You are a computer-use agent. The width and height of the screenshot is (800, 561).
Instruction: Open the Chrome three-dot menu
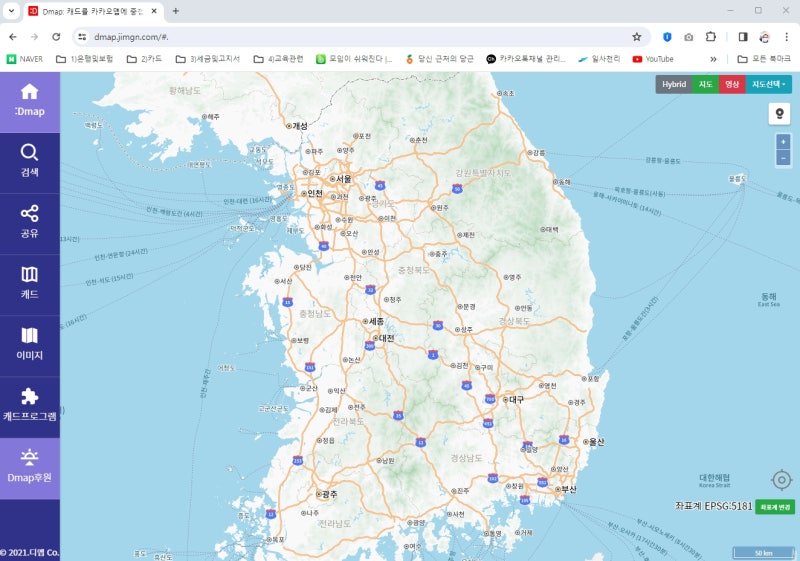[786, 37]
